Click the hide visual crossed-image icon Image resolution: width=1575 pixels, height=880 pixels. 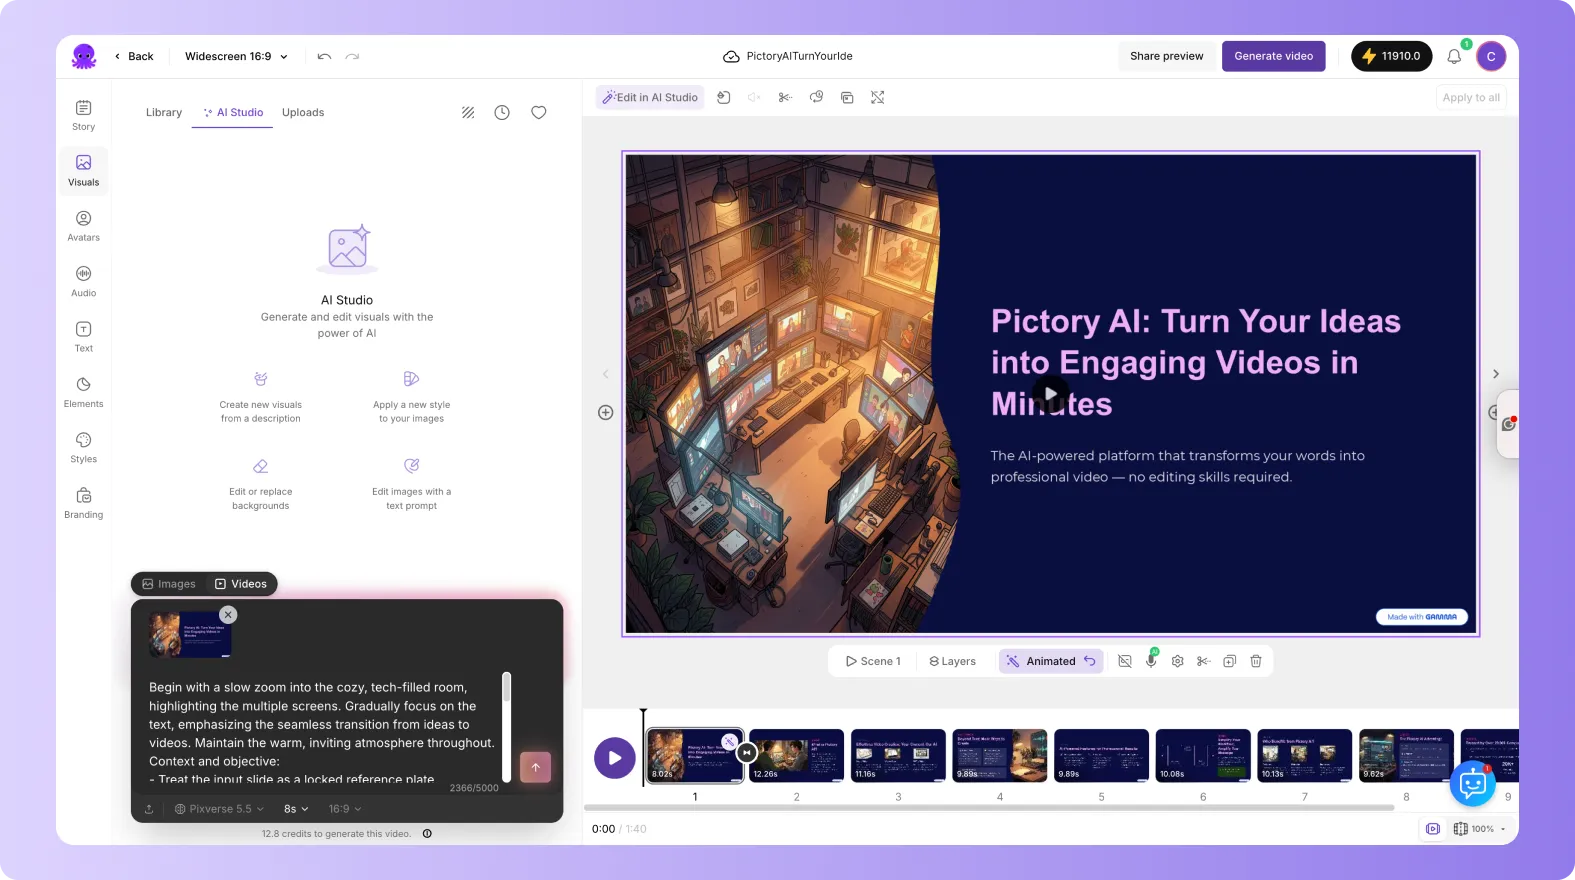1125,661
